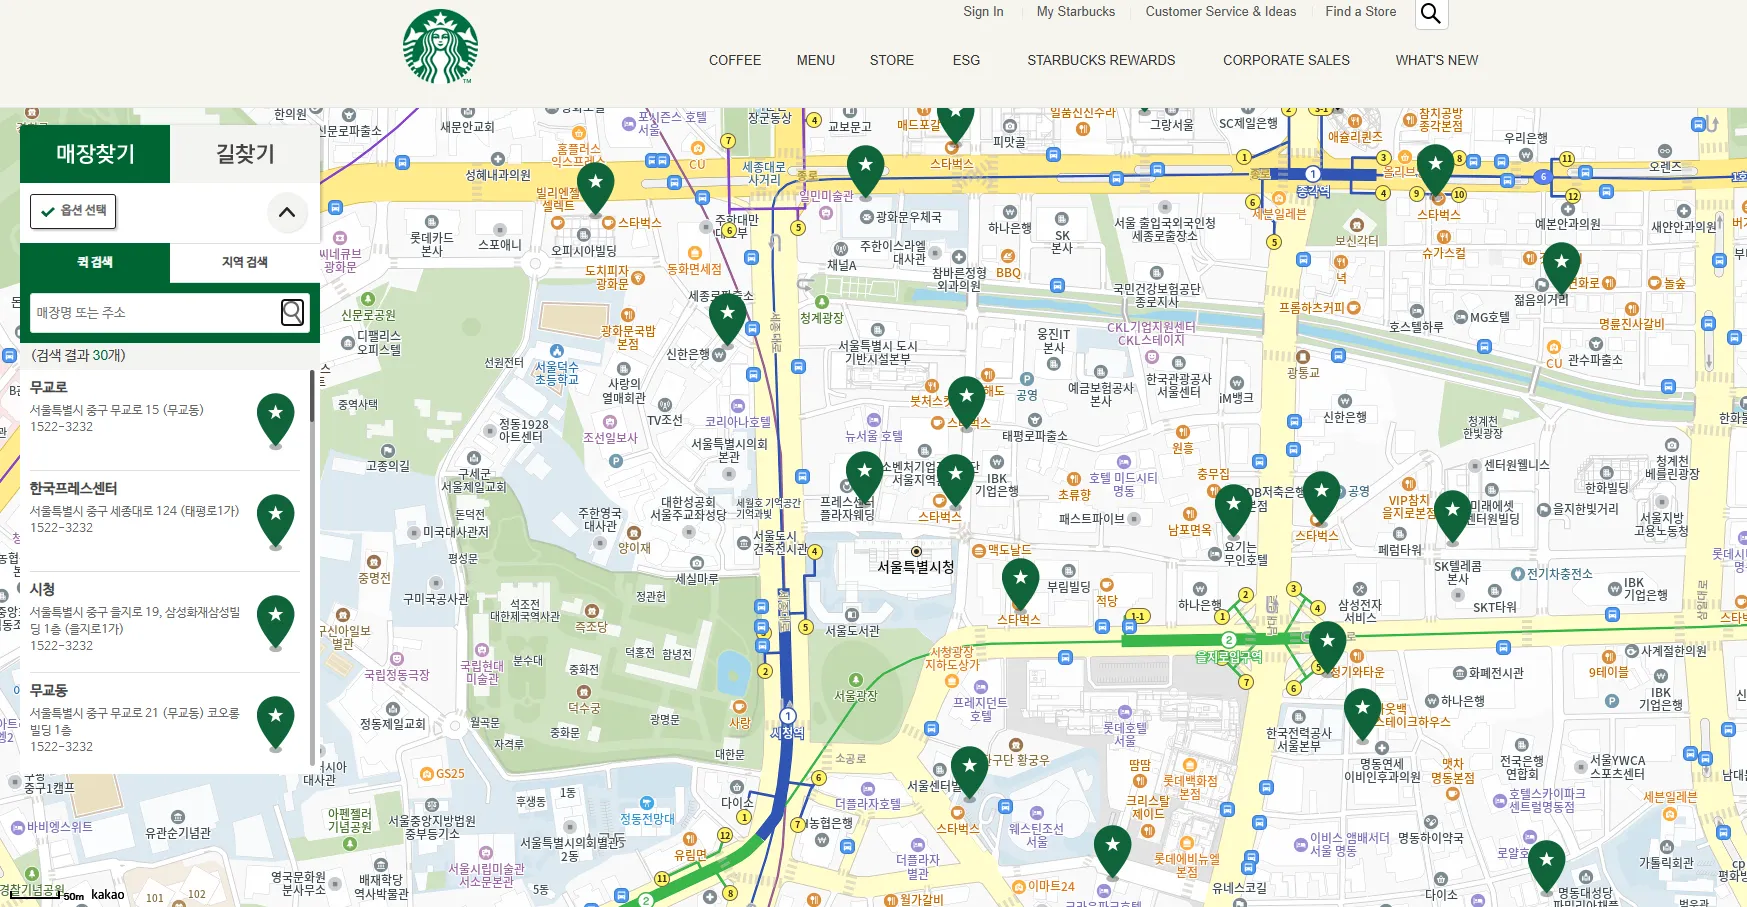
Task: Click the store search magnifier button
Action: coord(292,312)
